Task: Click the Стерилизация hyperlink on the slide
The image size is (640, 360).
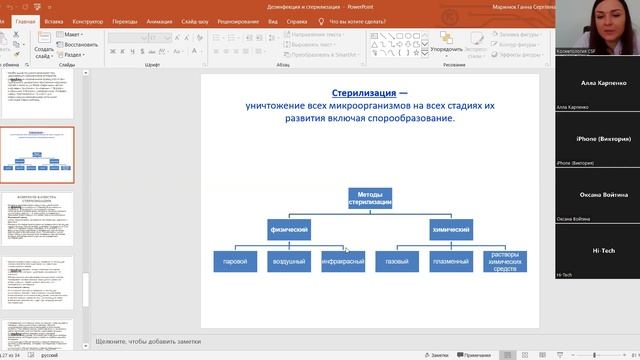Action: pyautogui.click(x=364, y=93)
